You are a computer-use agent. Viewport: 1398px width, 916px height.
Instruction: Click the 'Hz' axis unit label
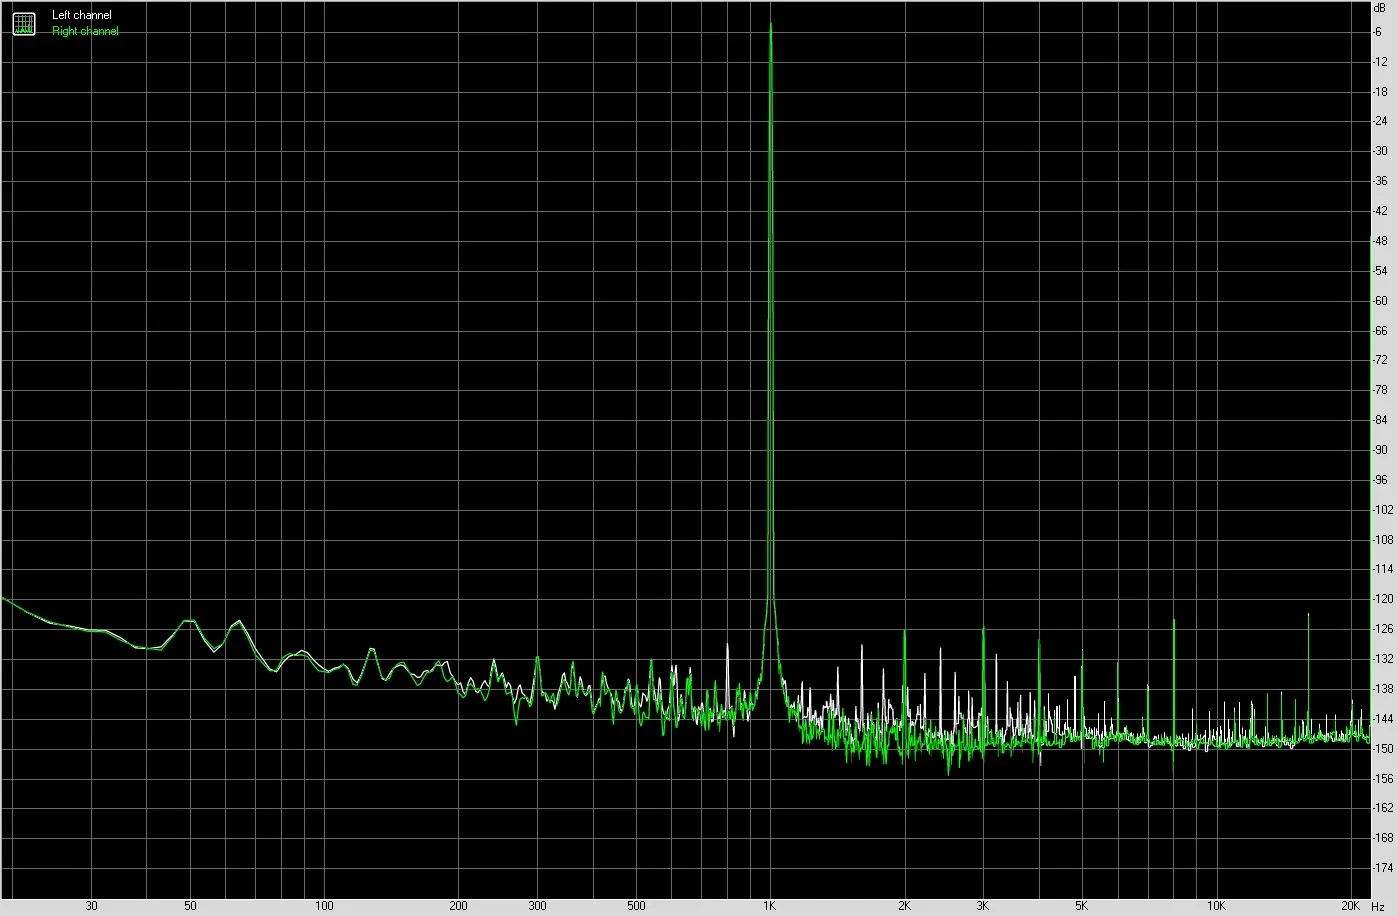pos(1378,906)
